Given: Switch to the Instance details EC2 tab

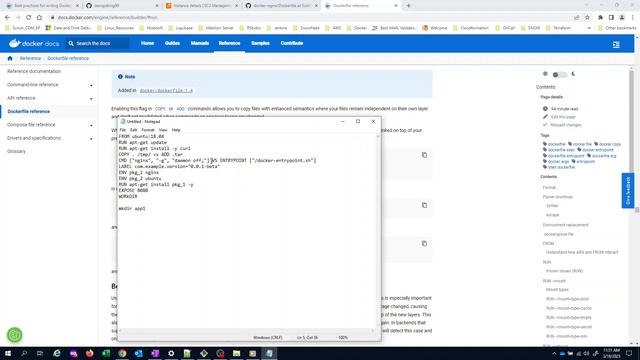Looking at the screenshot, I should pyautogui.click(x=202, y=6).
